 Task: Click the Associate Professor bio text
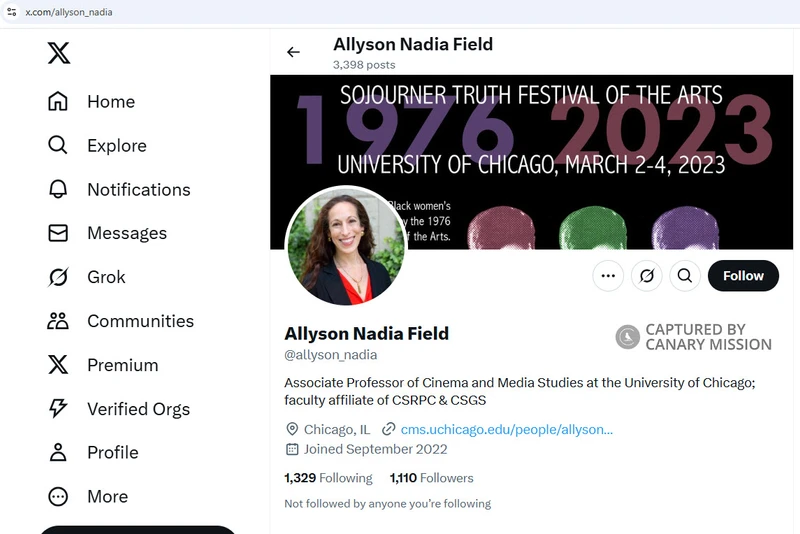(x=519, y=391)
